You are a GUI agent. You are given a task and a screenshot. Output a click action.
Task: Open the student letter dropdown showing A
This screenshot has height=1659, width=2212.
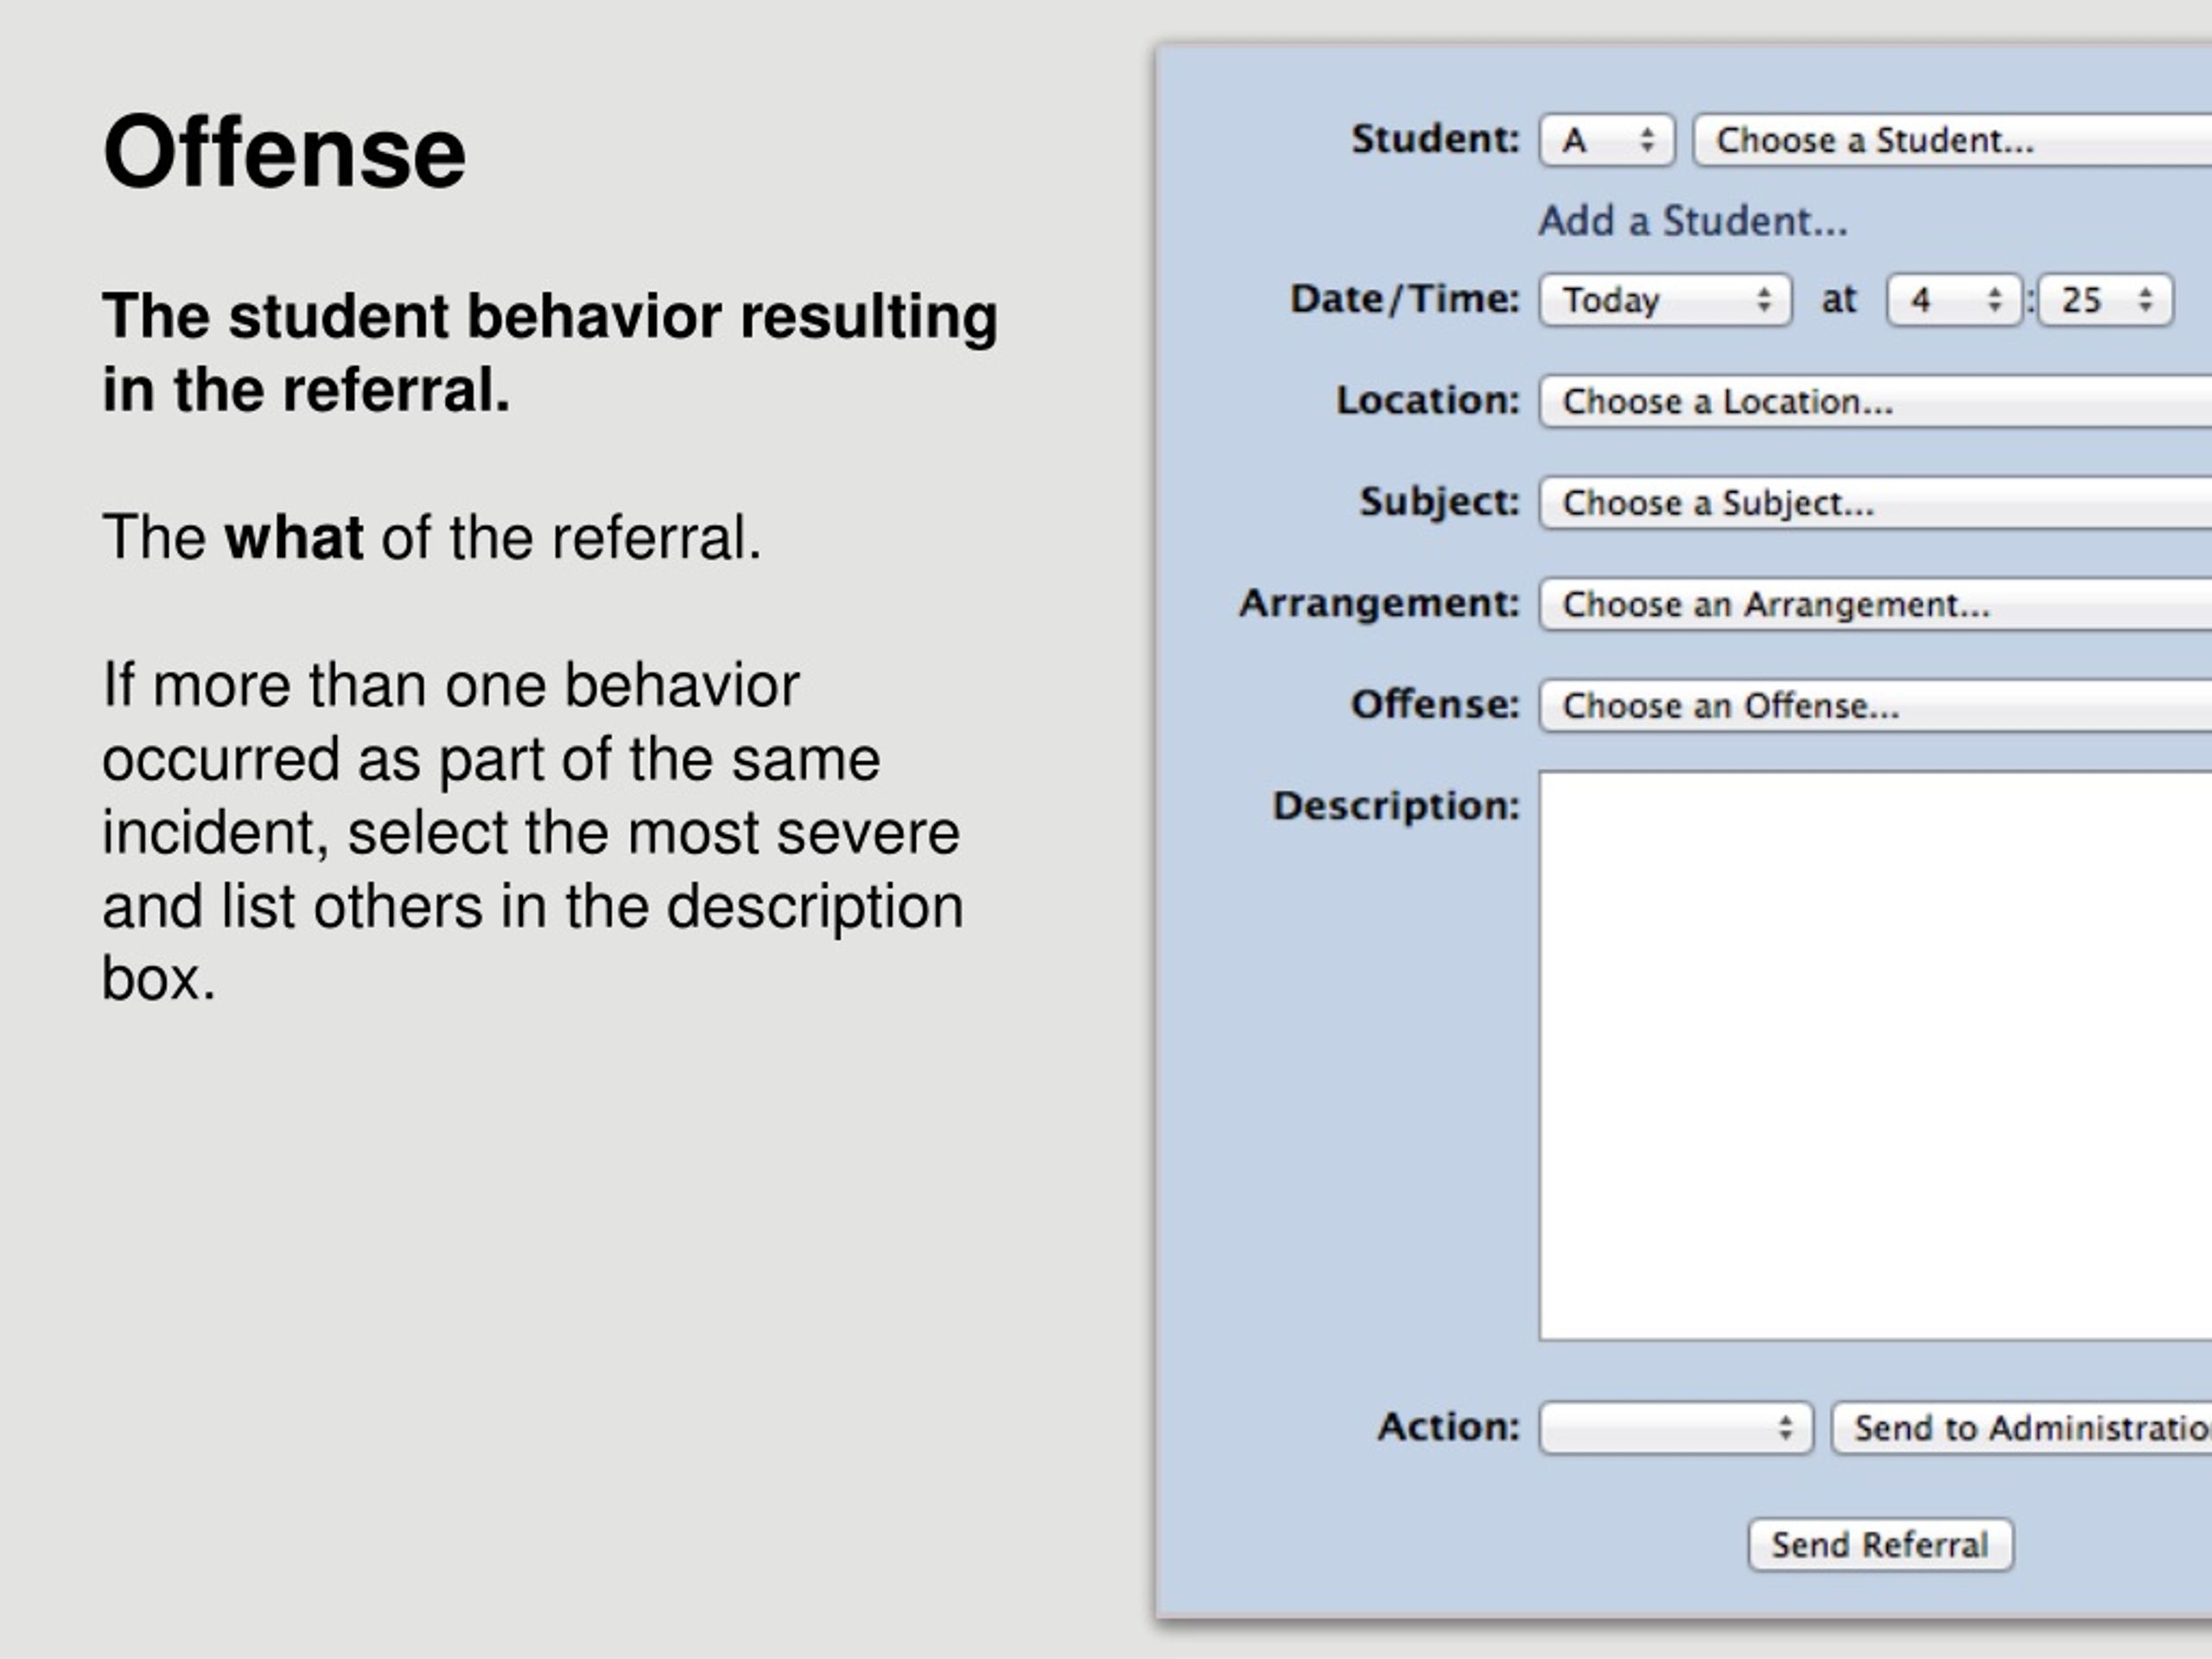pos(1607,140)
